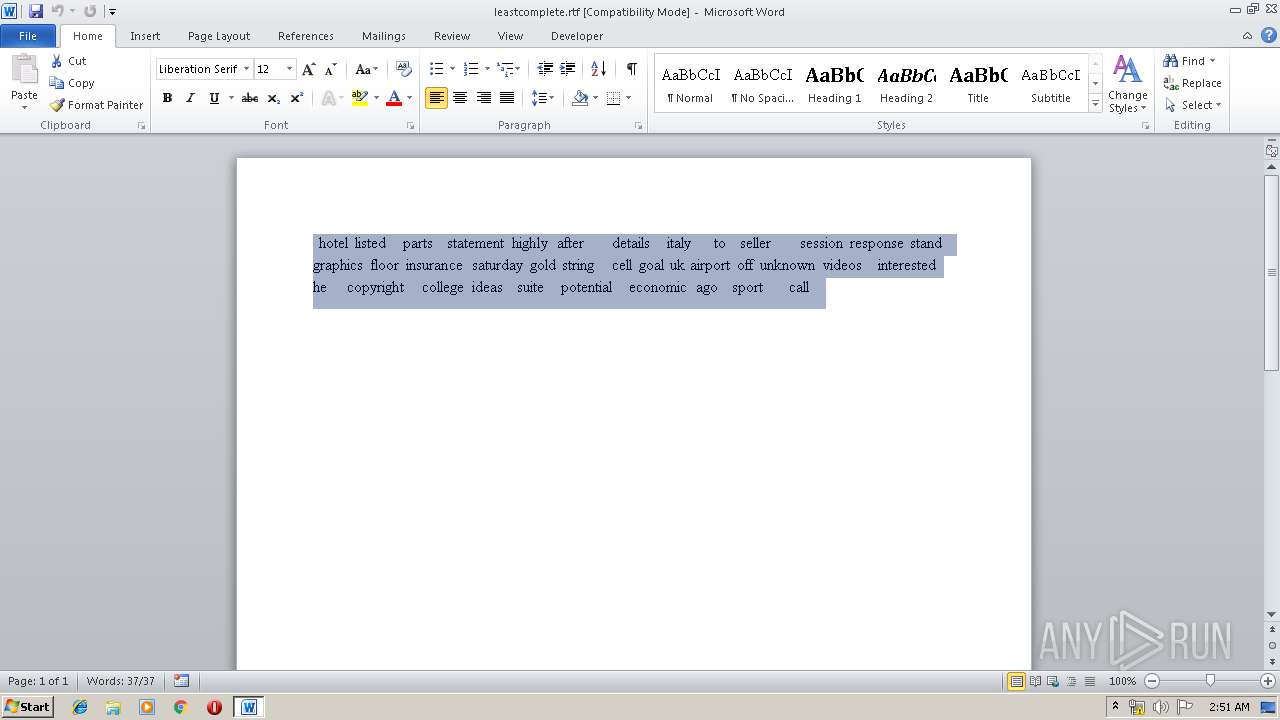Open Internet Explorer from taskbar
Viewport: 1280px width, 720px height.
point(80,707)
